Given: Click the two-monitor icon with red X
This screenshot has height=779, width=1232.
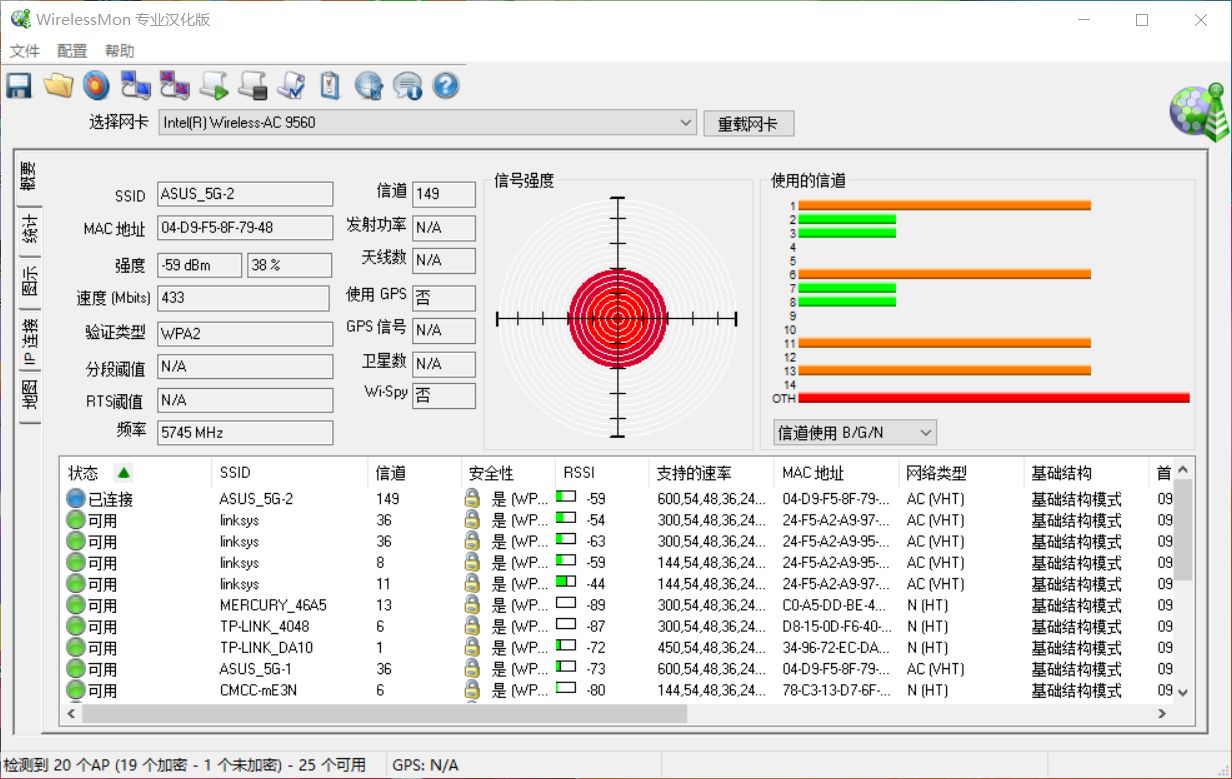Looking at the screenshot, I should point(174,86).
